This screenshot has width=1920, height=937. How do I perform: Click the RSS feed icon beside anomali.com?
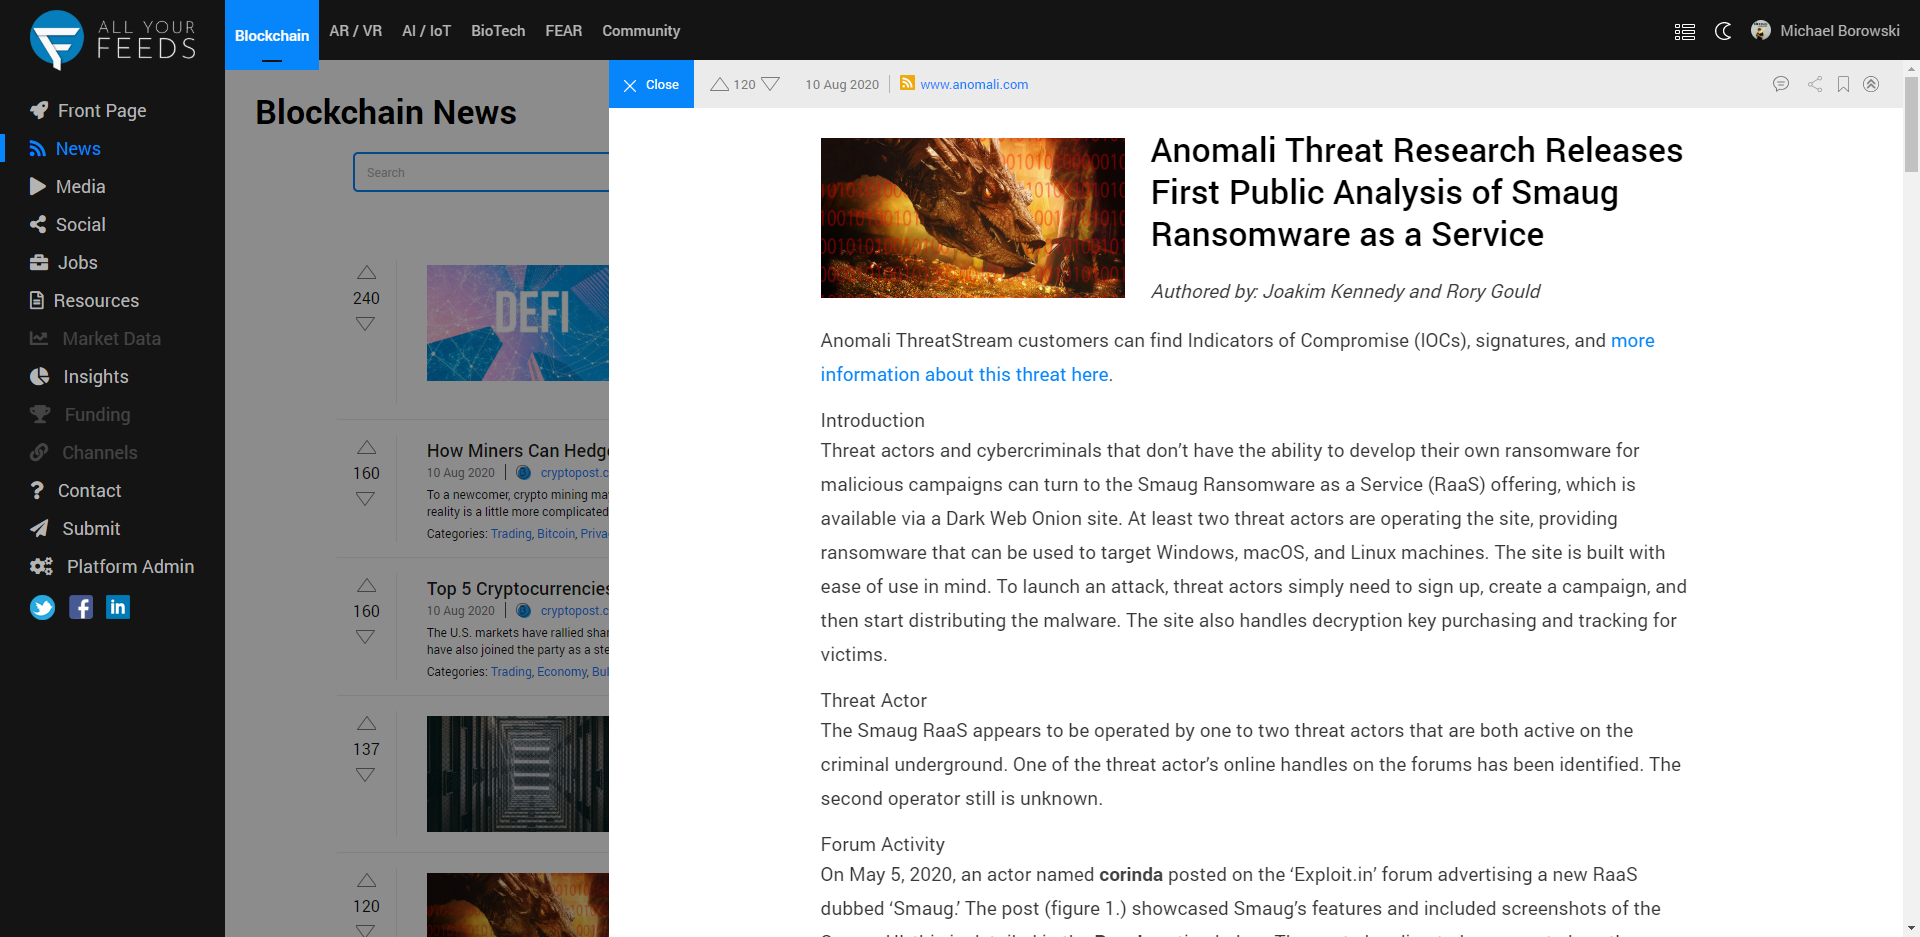click(907, 83)
